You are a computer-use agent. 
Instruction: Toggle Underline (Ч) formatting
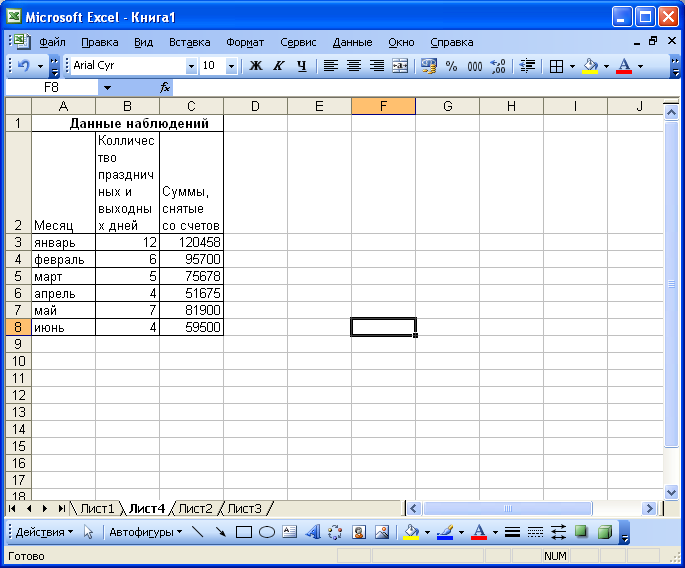pos(301,66)
